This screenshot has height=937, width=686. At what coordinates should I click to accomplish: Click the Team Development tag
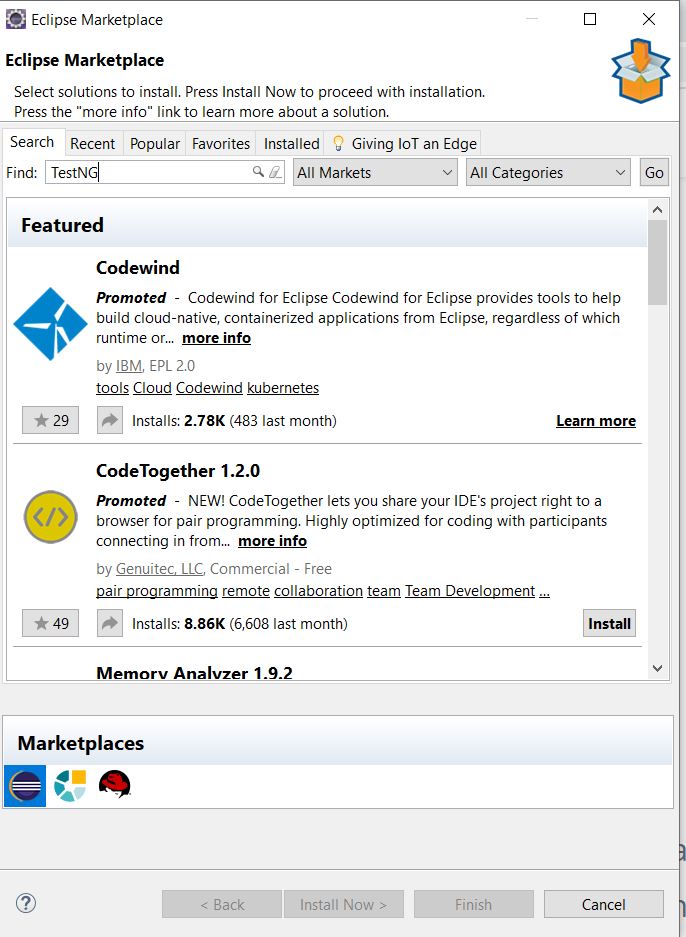coord(470,591)
